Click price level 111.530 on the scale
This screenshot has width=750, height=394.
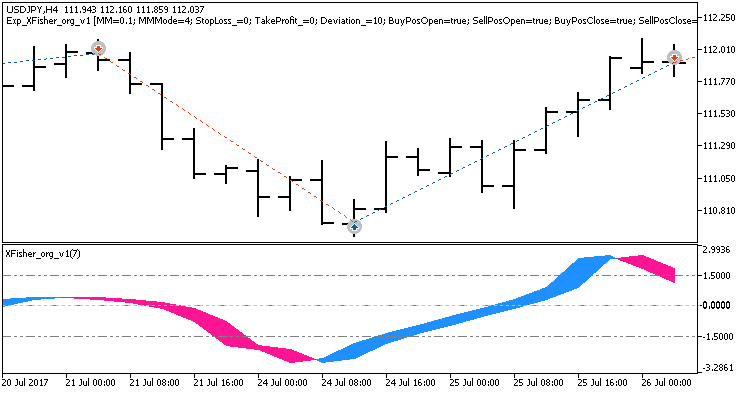719,114
